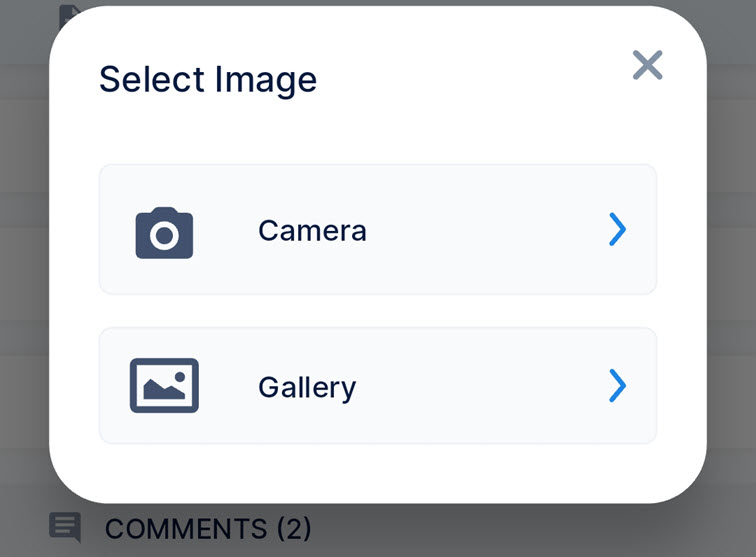Screen dimensions: 756x557
Task: Click the camera icon
Action: click(164, 233)
